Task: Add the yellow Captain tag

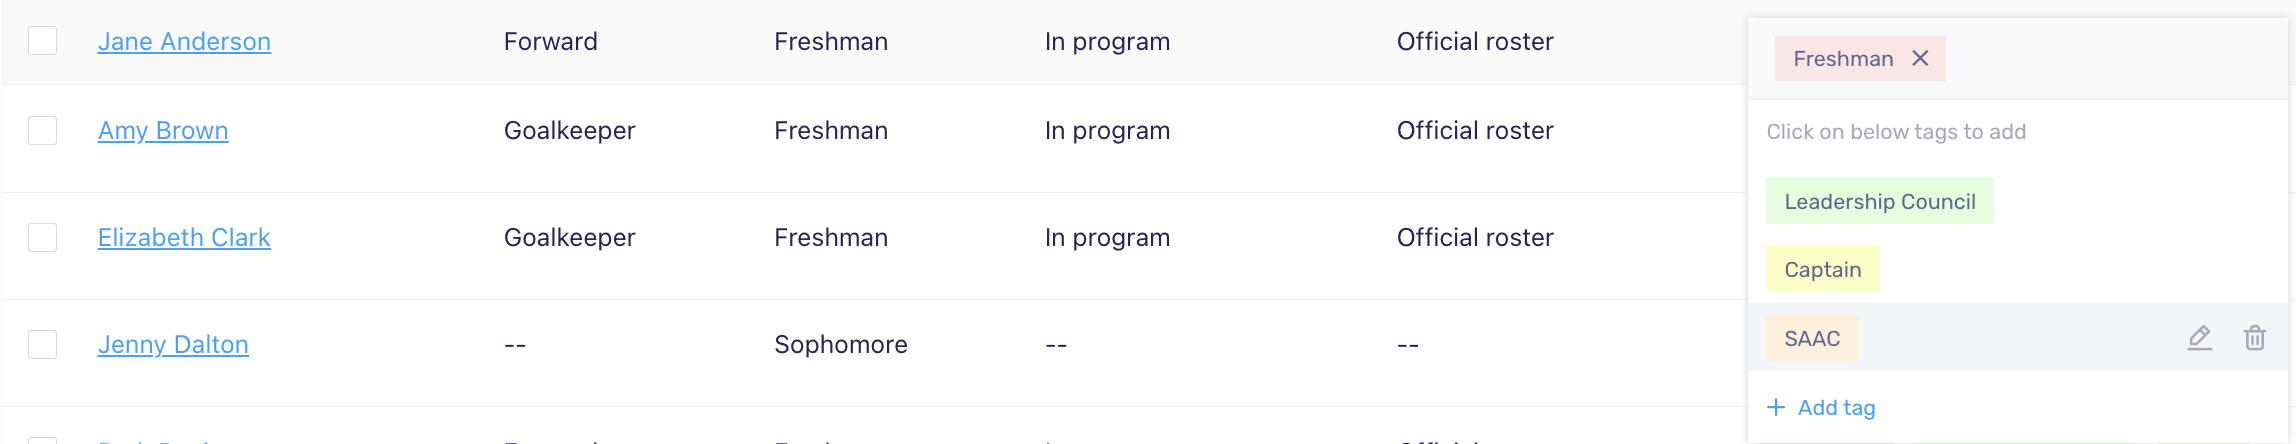Action: pos(1823,269)
